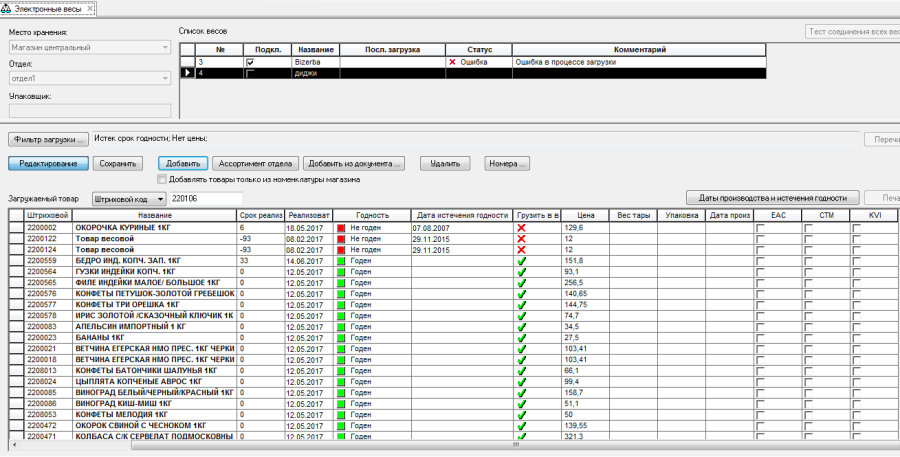Click red X load icon in row 2200122
Image resolution: width=900 pixels, height=457 pixels.
tap(522, 239)
